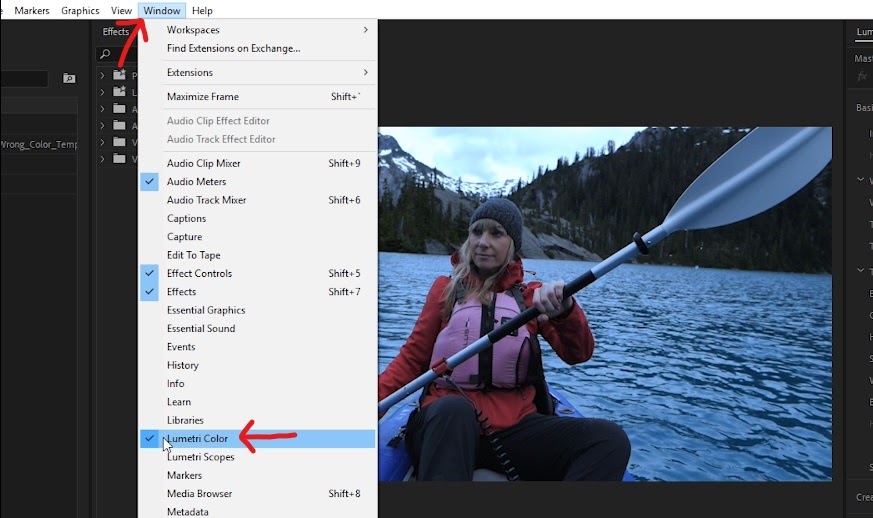Switch to the Effects panel tab
This screenshot has height=518, width=873.
point(116,32)
